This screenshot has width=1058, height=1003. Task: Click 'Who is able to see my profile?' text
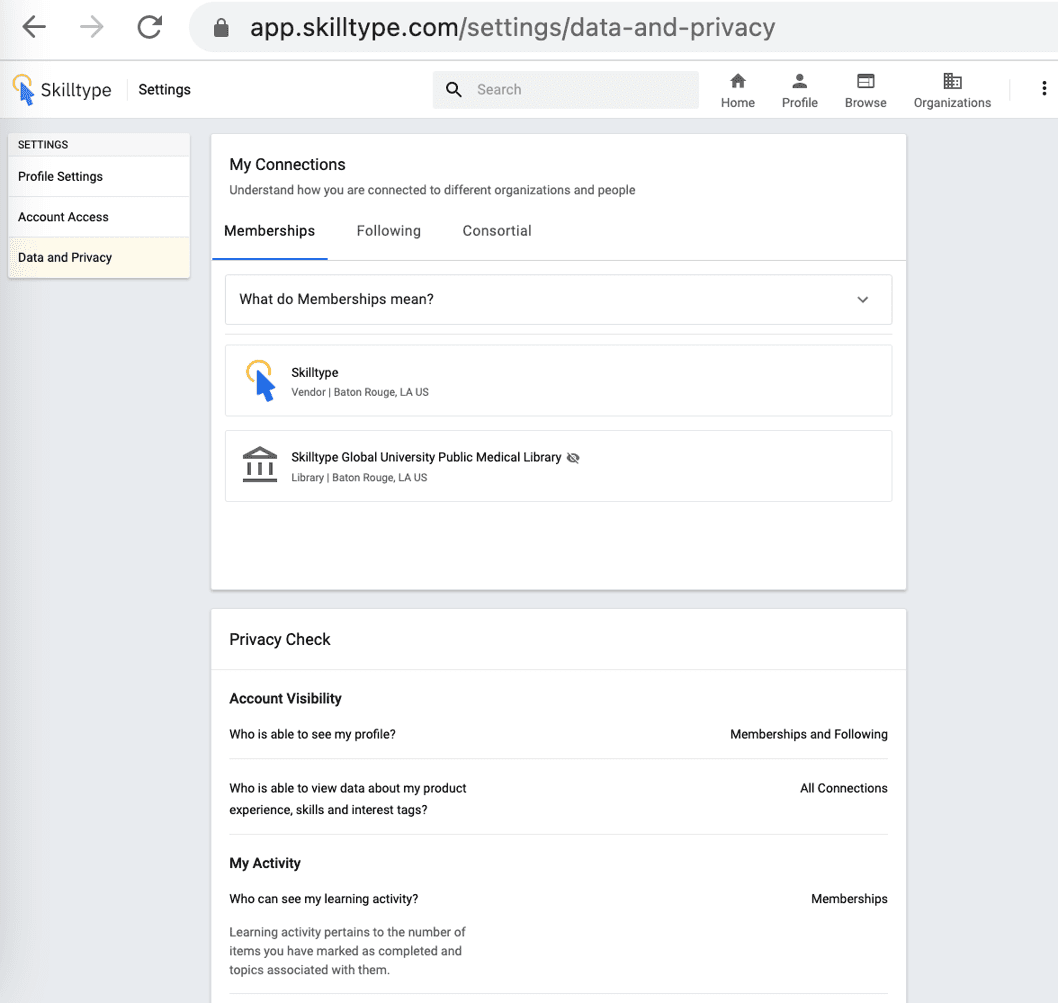point(312,734)
